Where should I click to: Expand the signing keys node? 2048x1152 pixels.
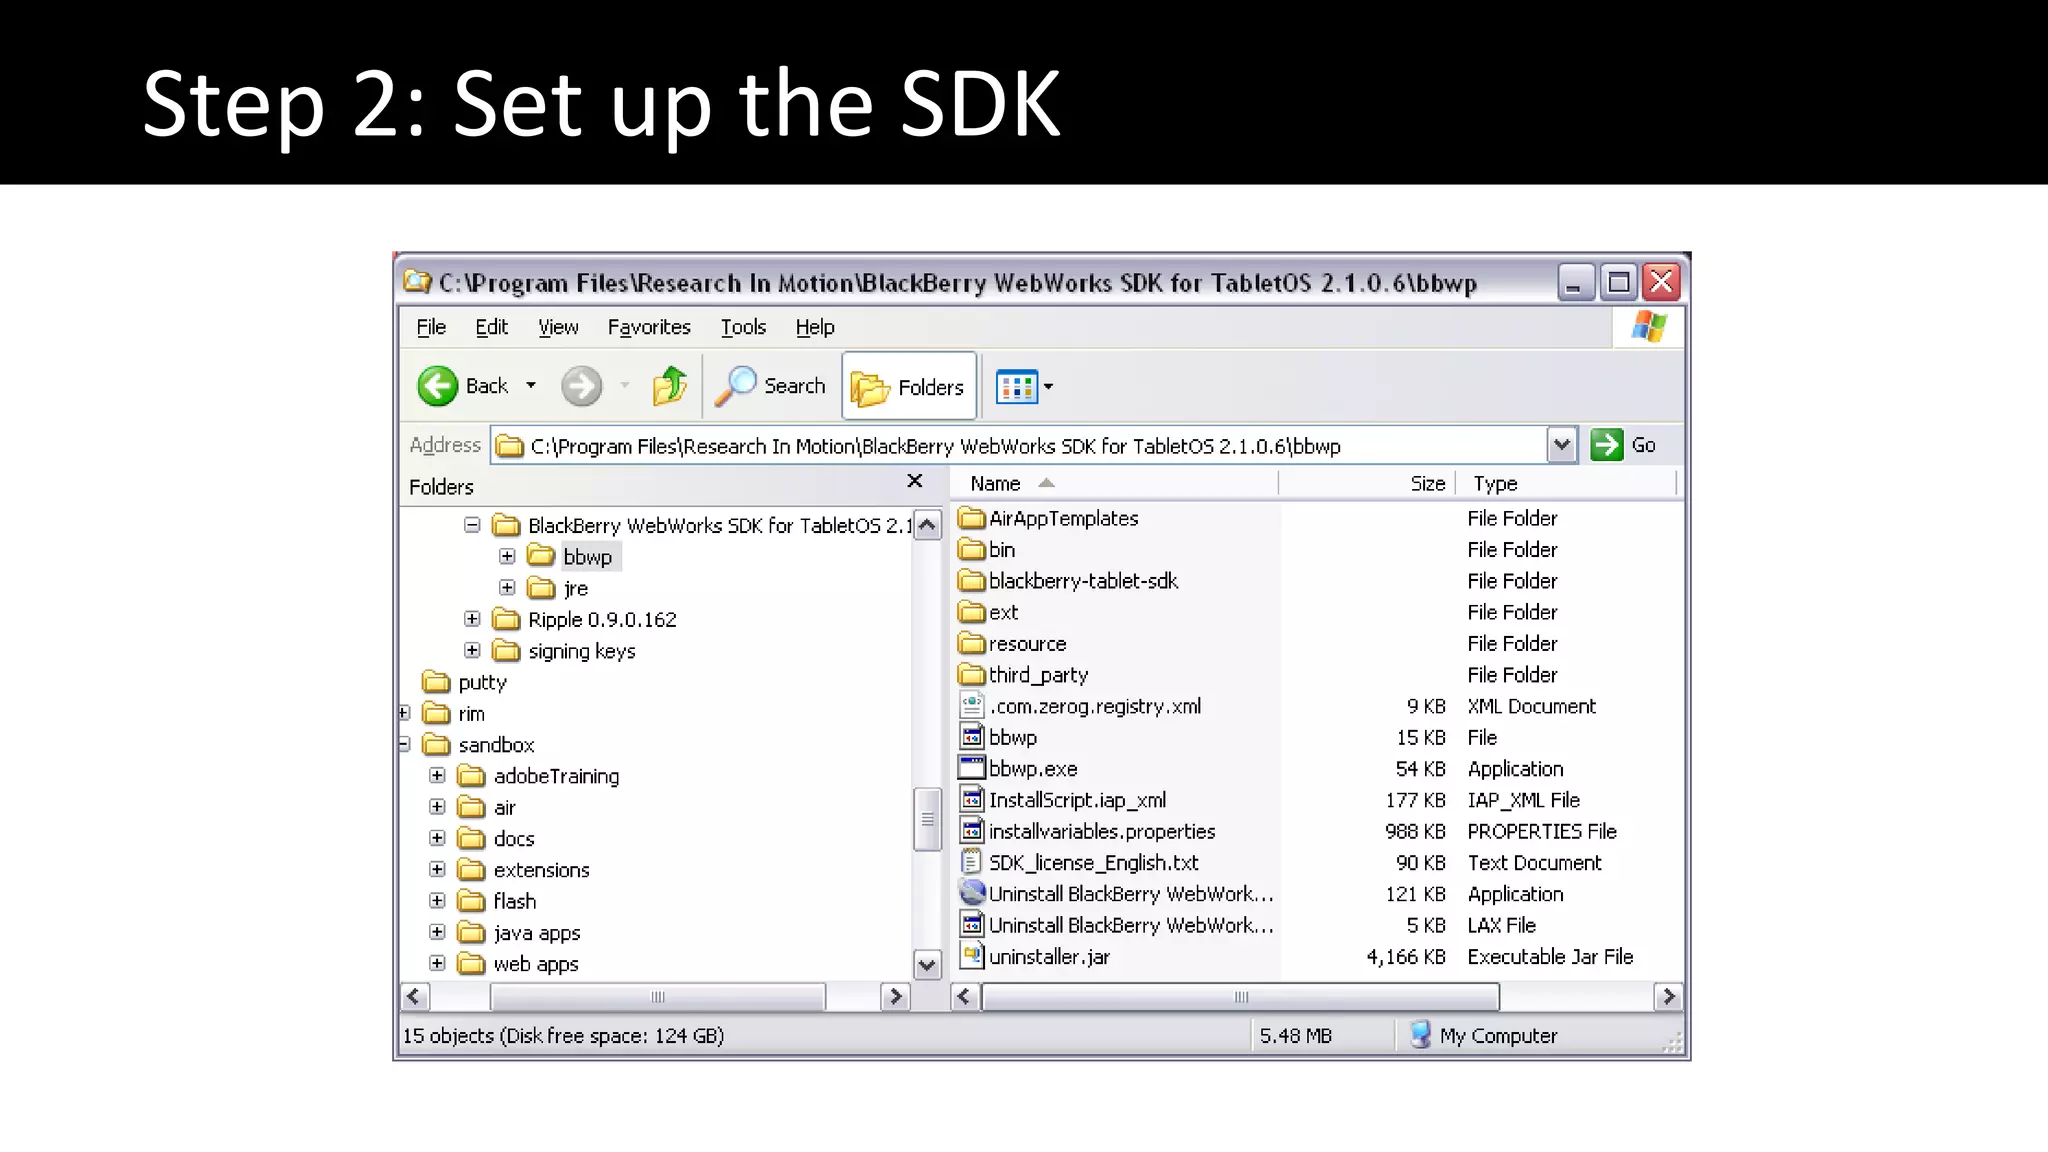click(472, 650)
